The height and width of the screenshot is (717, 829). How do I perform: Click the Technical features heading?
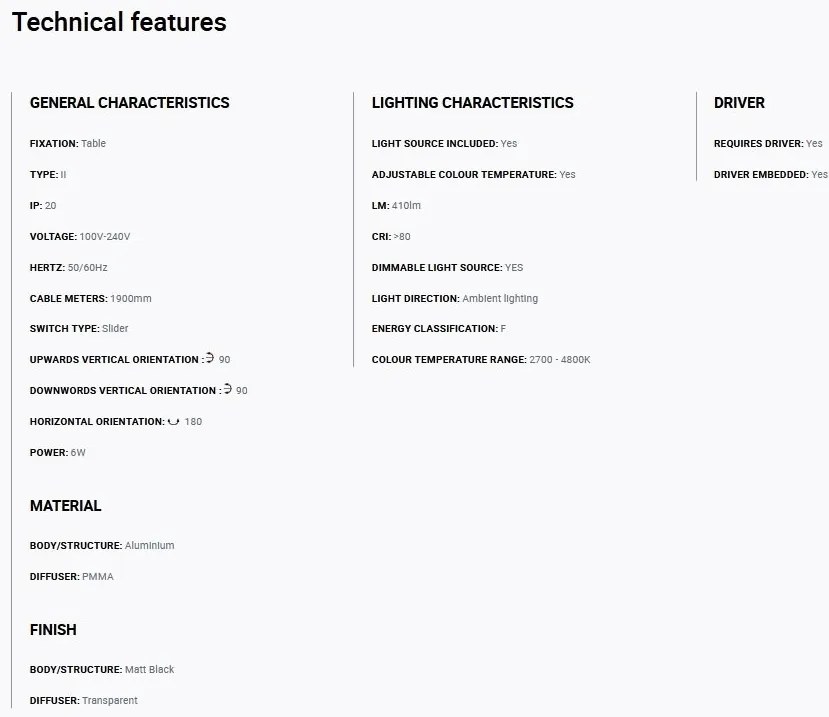click(x=119, y=22)
